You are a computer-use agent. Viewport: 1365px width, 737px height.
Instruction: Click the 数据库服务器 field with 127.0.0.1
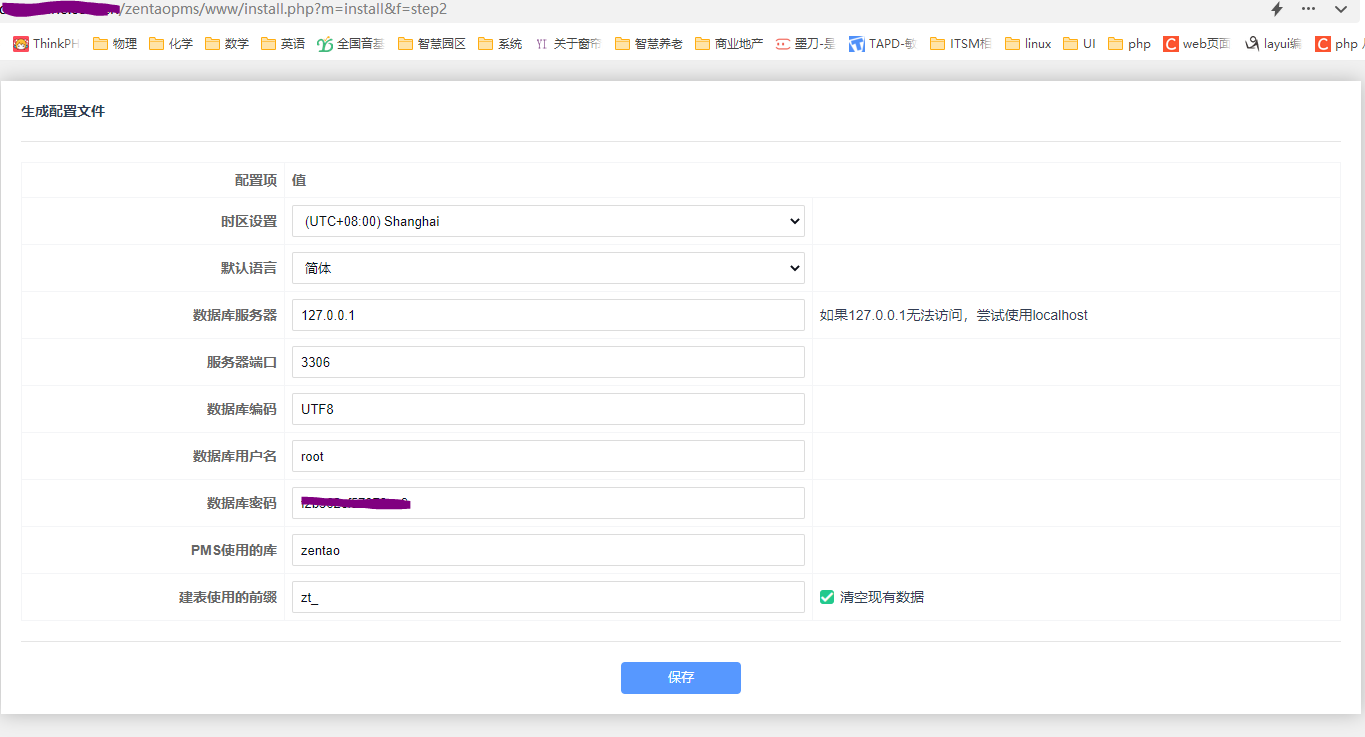click(548, 315)
